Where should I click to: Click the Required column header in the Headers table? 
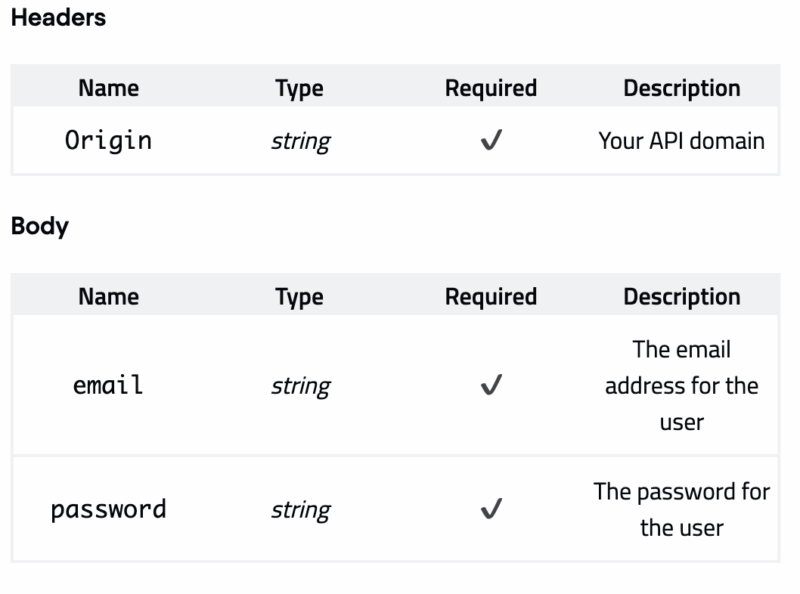pyautogui.click(x=490, y=88)
